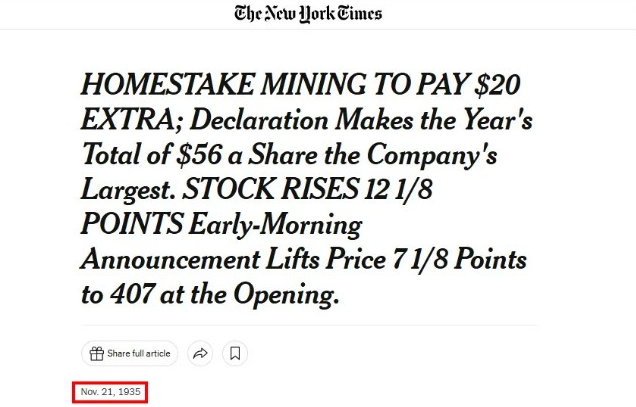Select the Nov. 21, 1935 publication date
The height and width of the screenshot is (407, 636).
pos(110,392)
